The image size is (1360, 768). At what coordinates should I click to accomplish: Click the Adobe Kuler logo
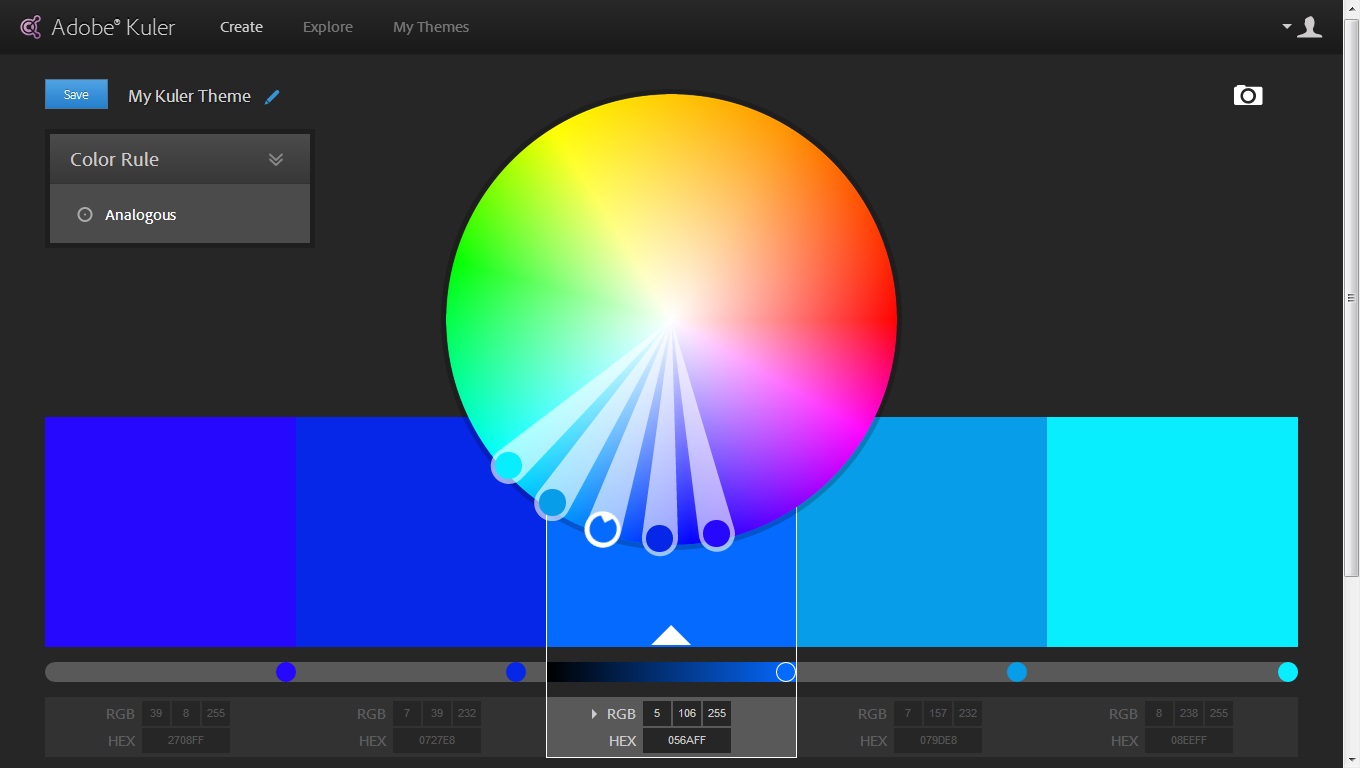click(96, 27)
